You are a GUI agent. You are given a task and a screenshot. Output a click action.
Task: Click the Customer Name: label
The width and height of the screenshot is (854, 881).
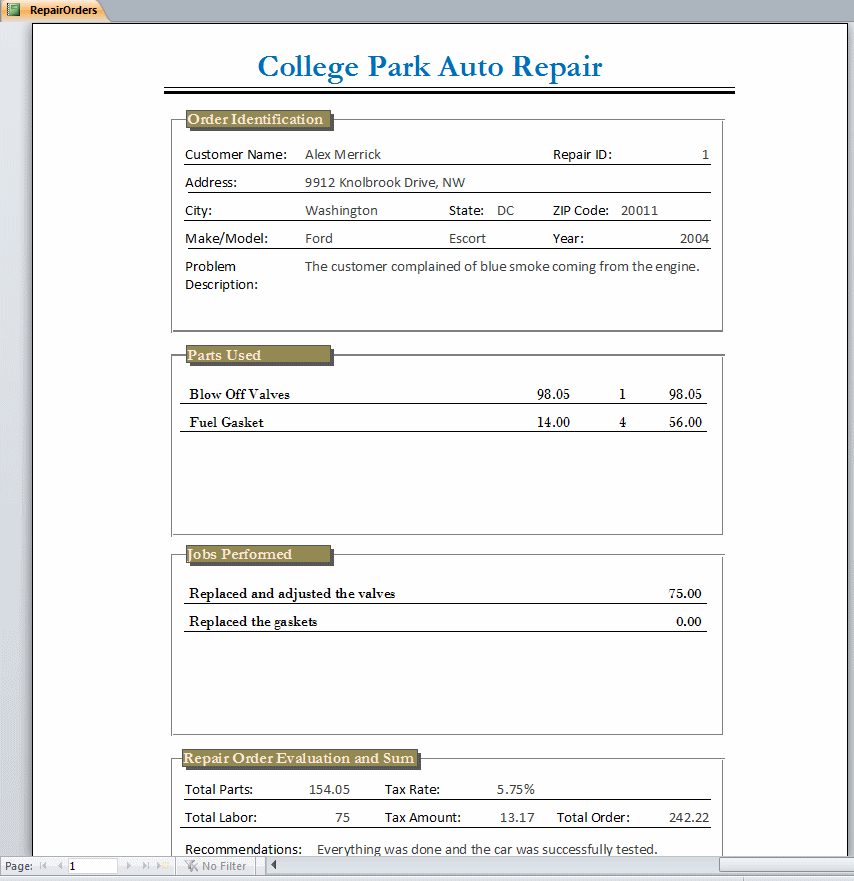coord(236,155)
